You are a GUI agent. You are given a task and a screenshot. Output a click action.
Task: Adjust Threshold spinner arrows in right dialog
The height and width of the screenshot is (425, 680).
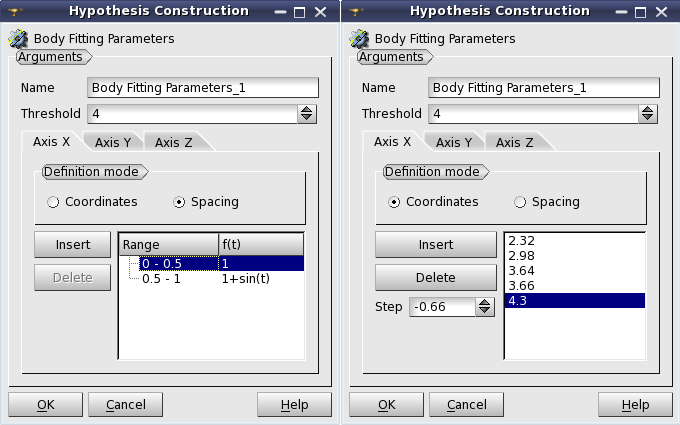647,114
